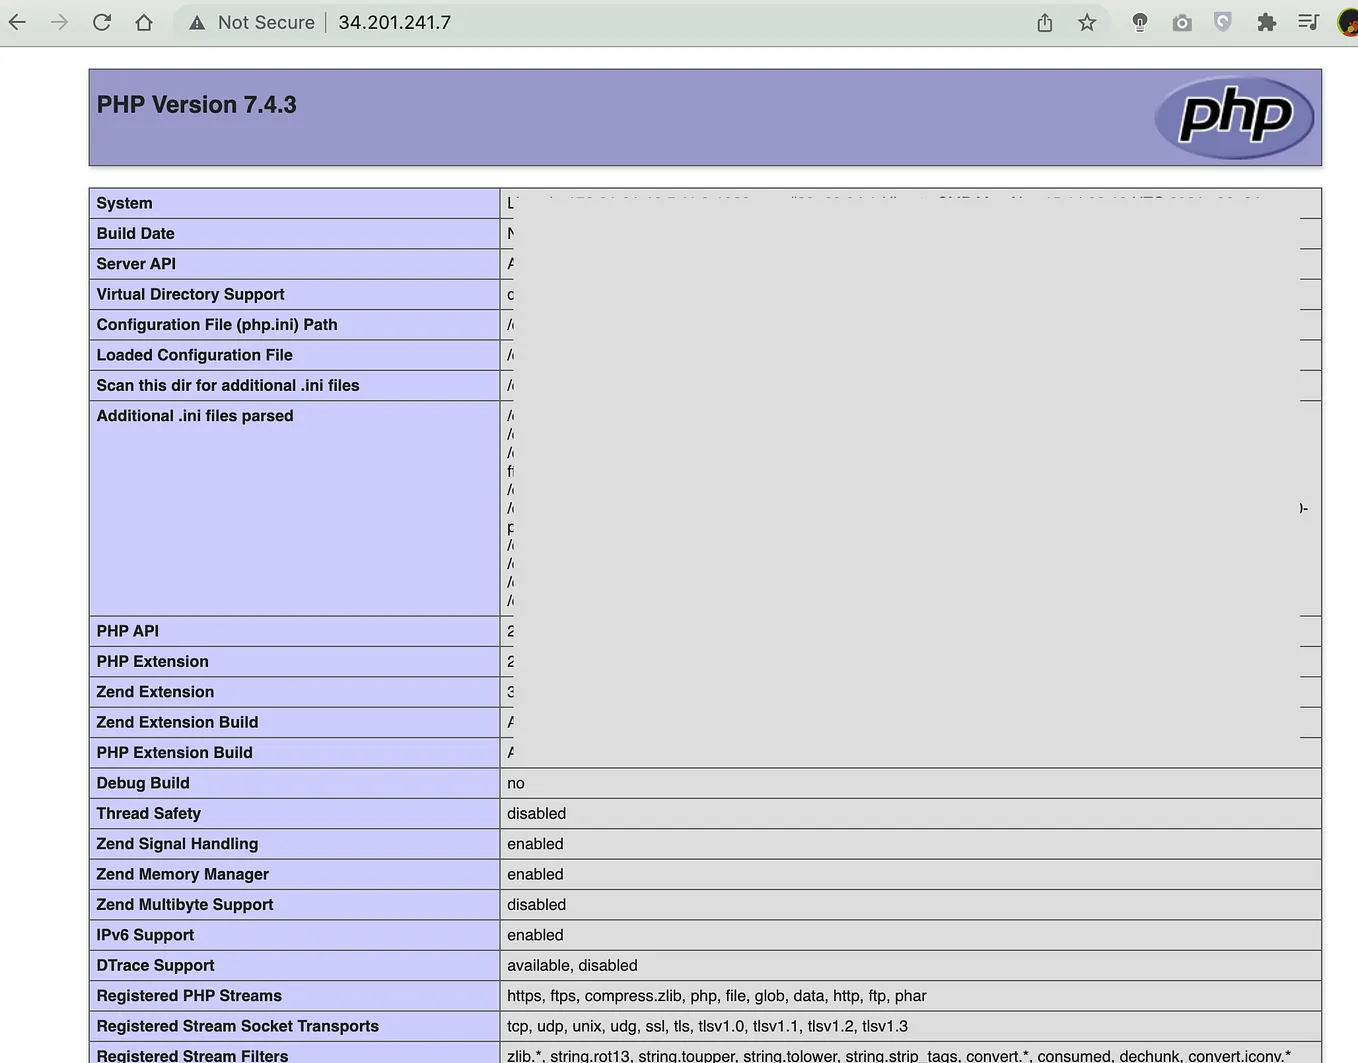This screenshot has height=1063, width=1358.
Task: Select Registered Stream Filters label
Action: [192, 1055]
